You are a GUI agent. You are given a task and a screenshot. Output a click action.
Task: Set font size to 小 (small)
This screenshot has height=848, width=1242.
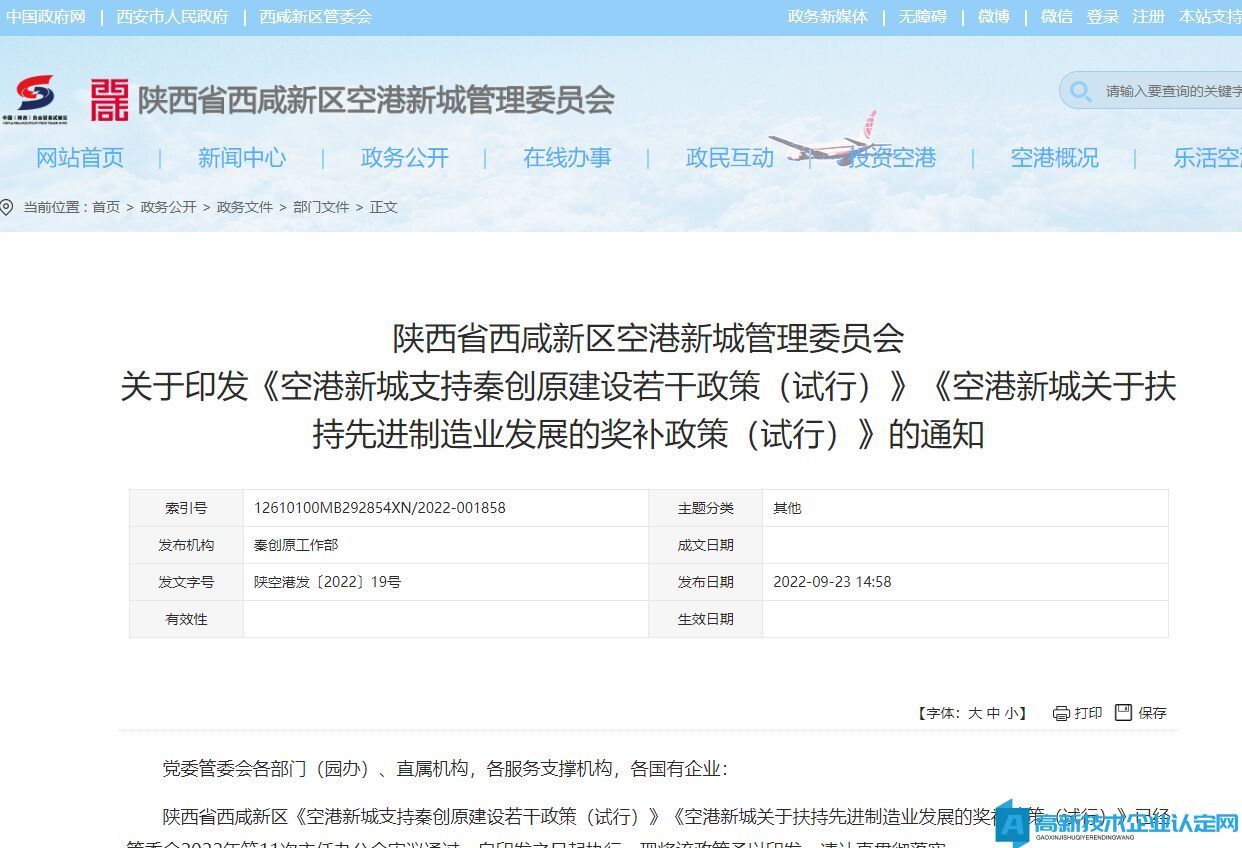[x=1012, y=713]
